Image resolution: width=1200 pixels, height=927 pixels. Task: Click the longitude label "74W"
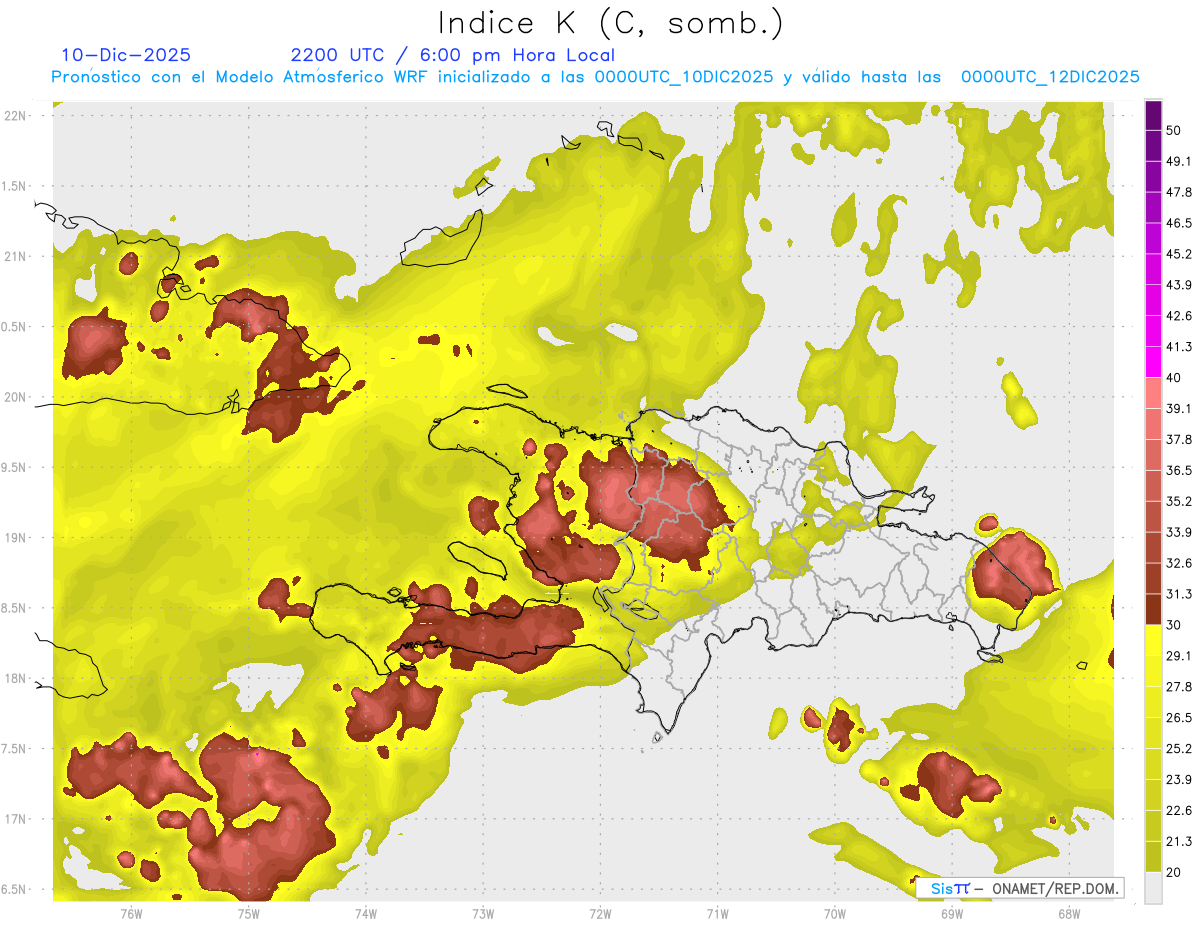(366, 914)
